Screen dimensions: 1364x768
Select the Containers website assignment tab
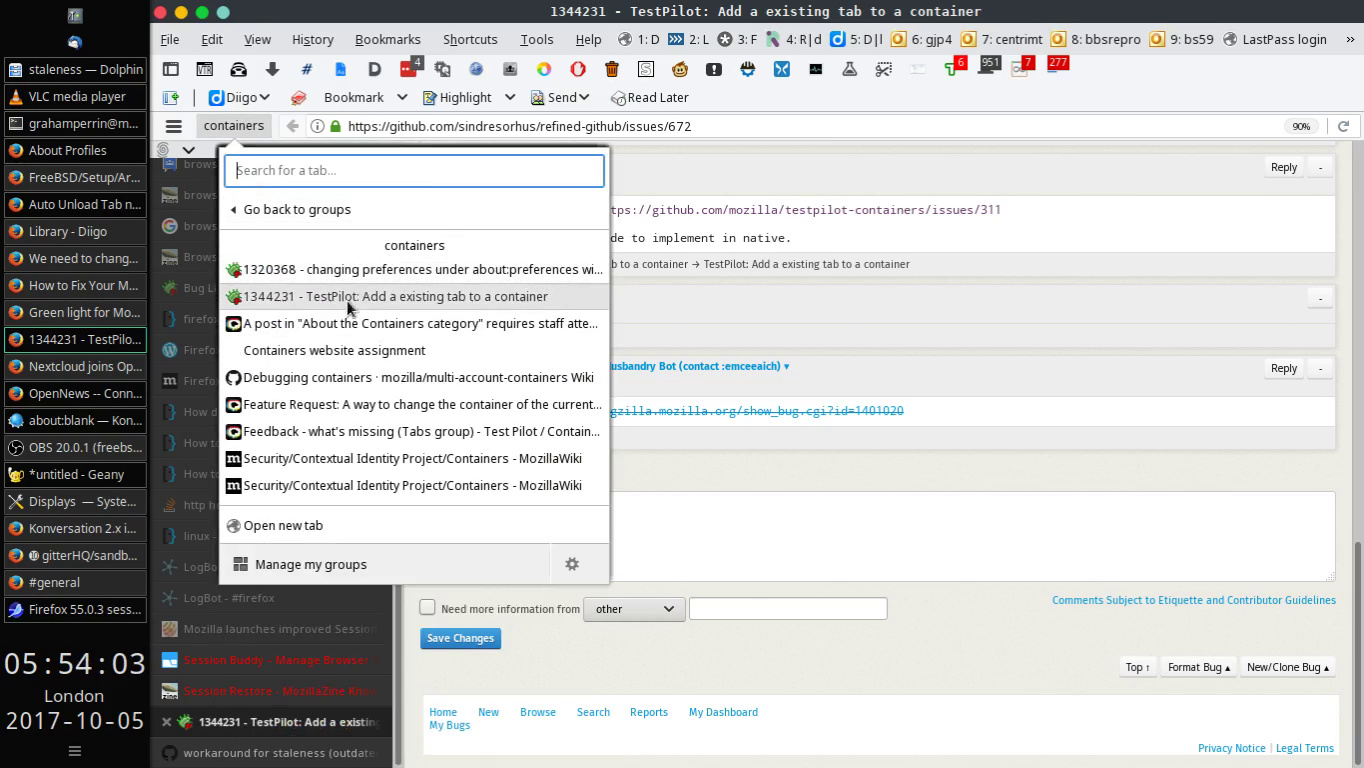pos(414,350)
